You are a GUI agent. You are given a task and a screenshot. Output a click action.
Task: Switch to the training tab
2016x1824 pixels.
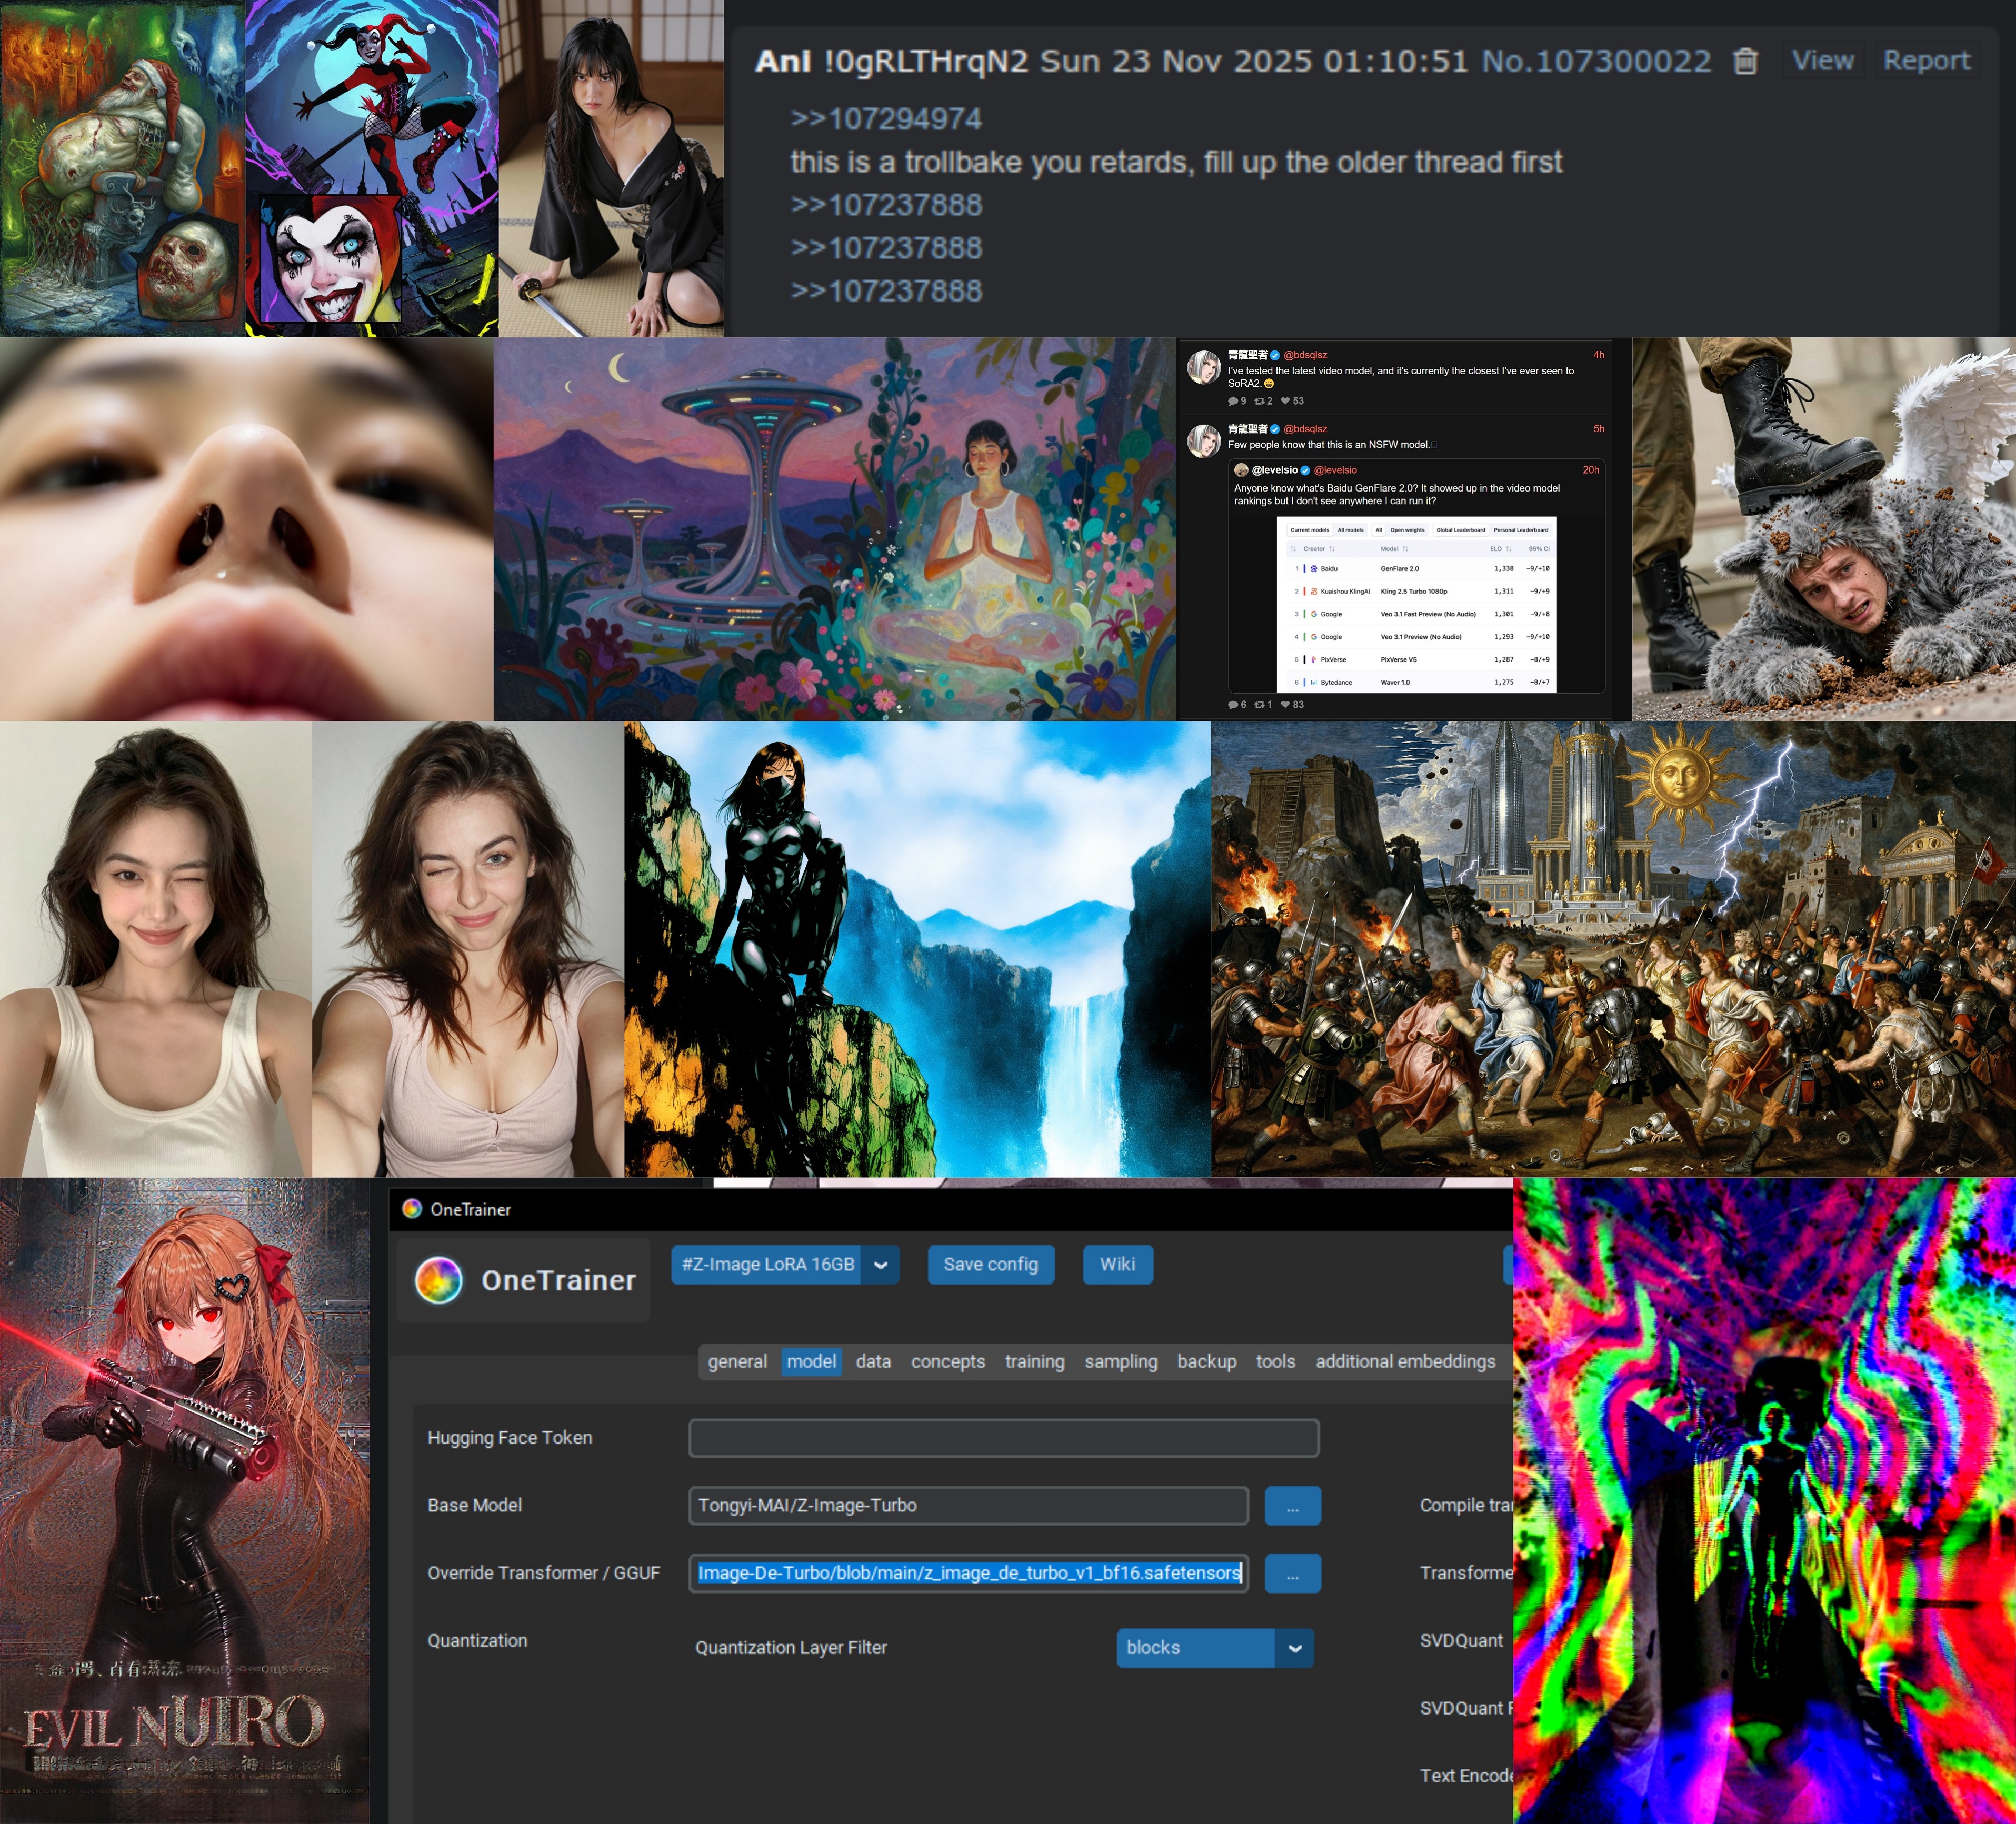[x=1034, y=1361]
